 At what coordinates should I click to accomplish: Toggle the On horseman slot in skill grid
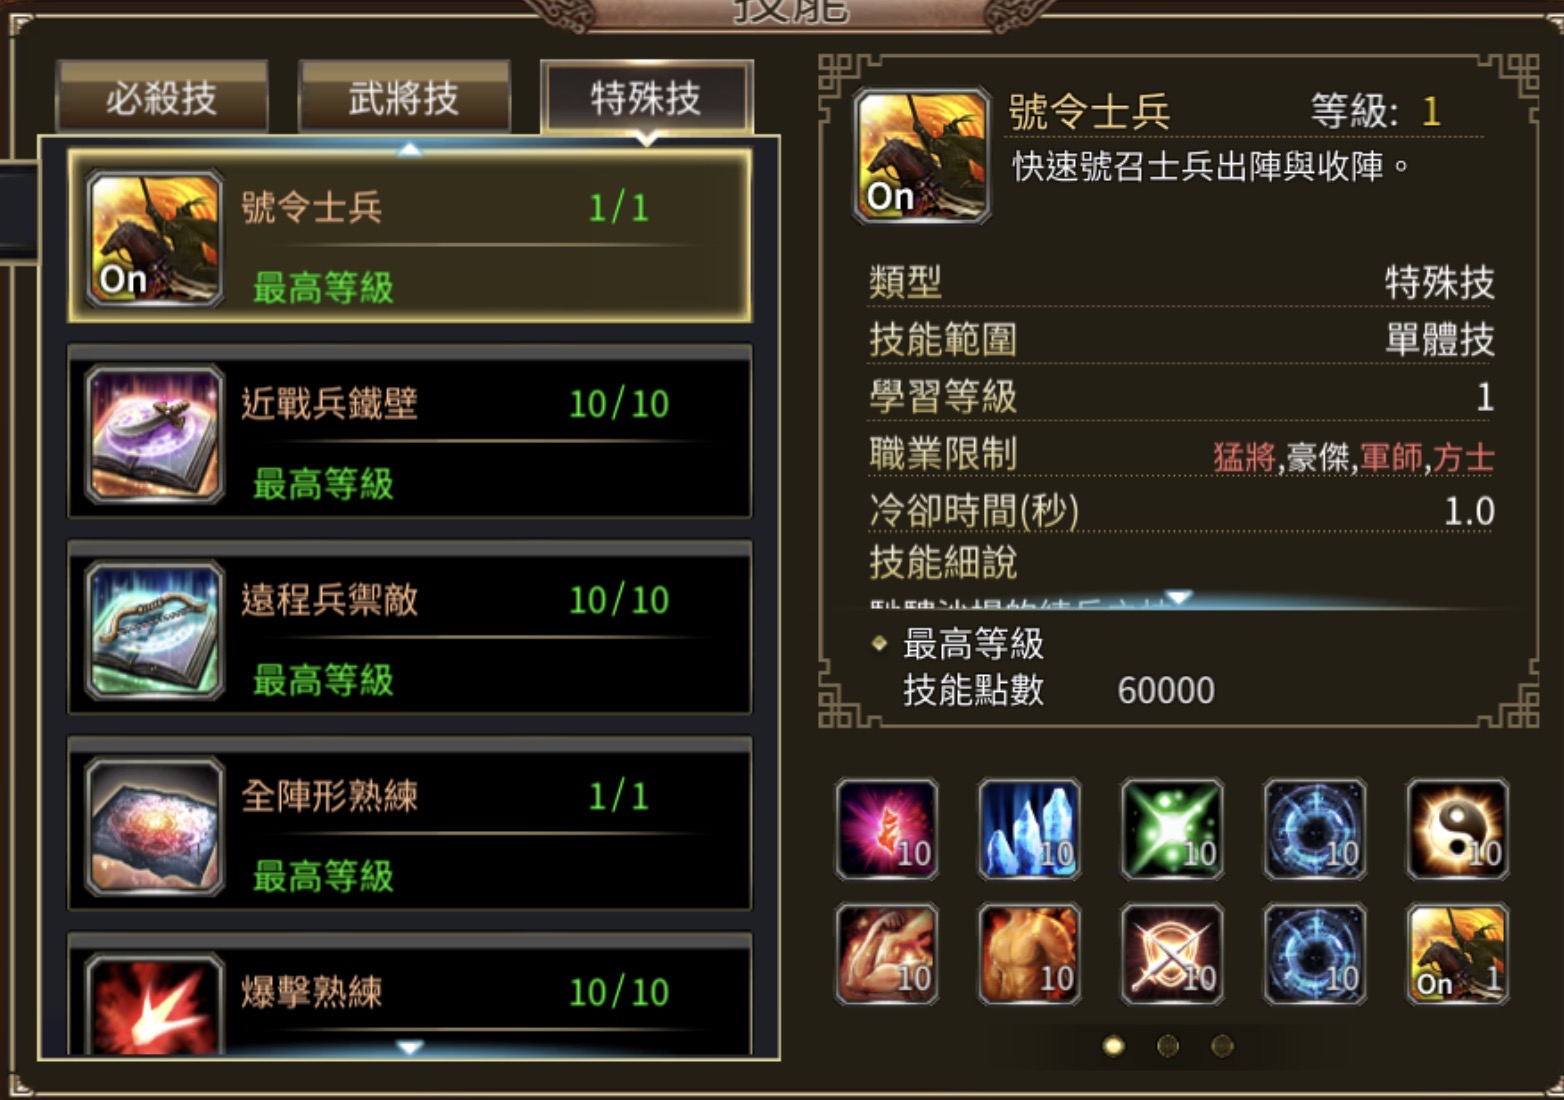tap(1457, 954)
